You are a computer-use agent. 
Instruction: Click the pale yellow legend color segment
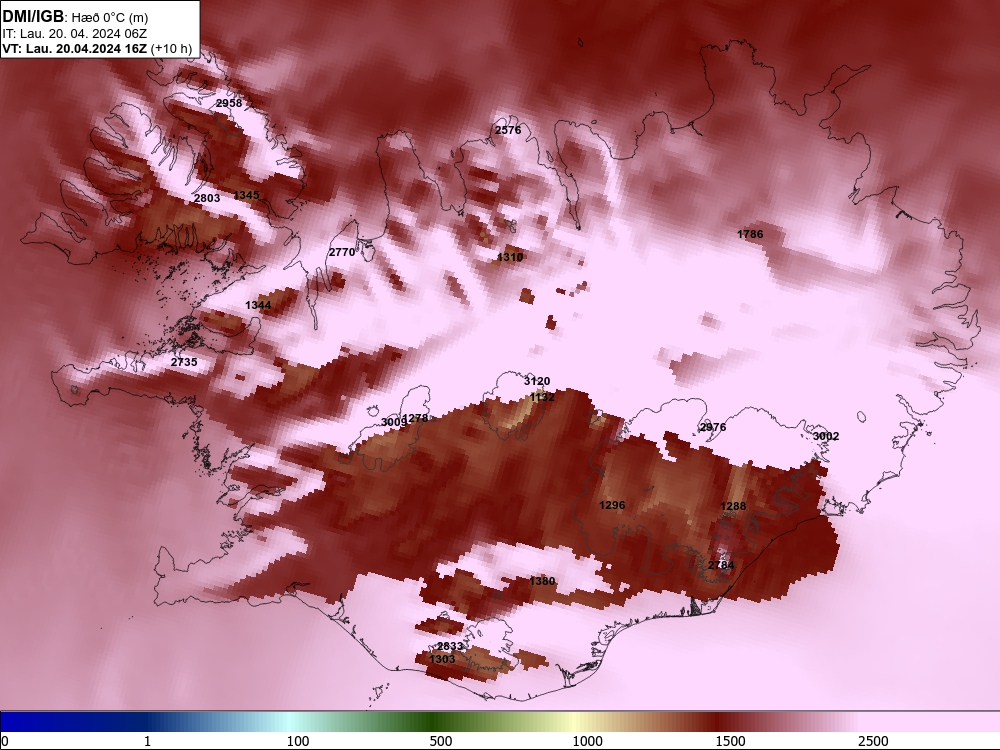pos(574,722)
